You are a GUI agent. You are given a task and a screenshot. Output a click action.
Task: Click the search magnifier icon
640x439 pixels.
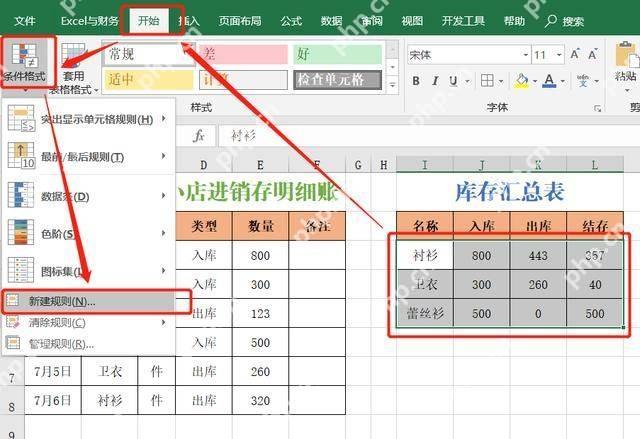point(551,21)
